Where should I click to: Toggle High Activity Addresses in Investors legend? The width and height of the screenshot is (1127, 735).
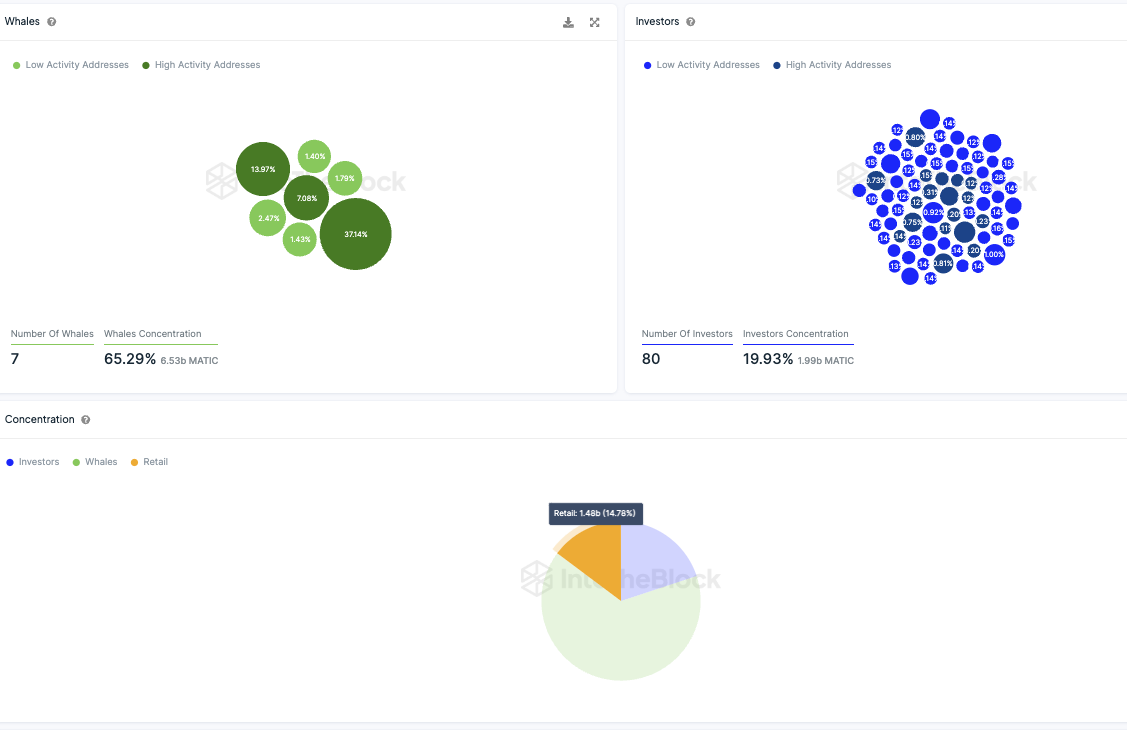[832, 65]
